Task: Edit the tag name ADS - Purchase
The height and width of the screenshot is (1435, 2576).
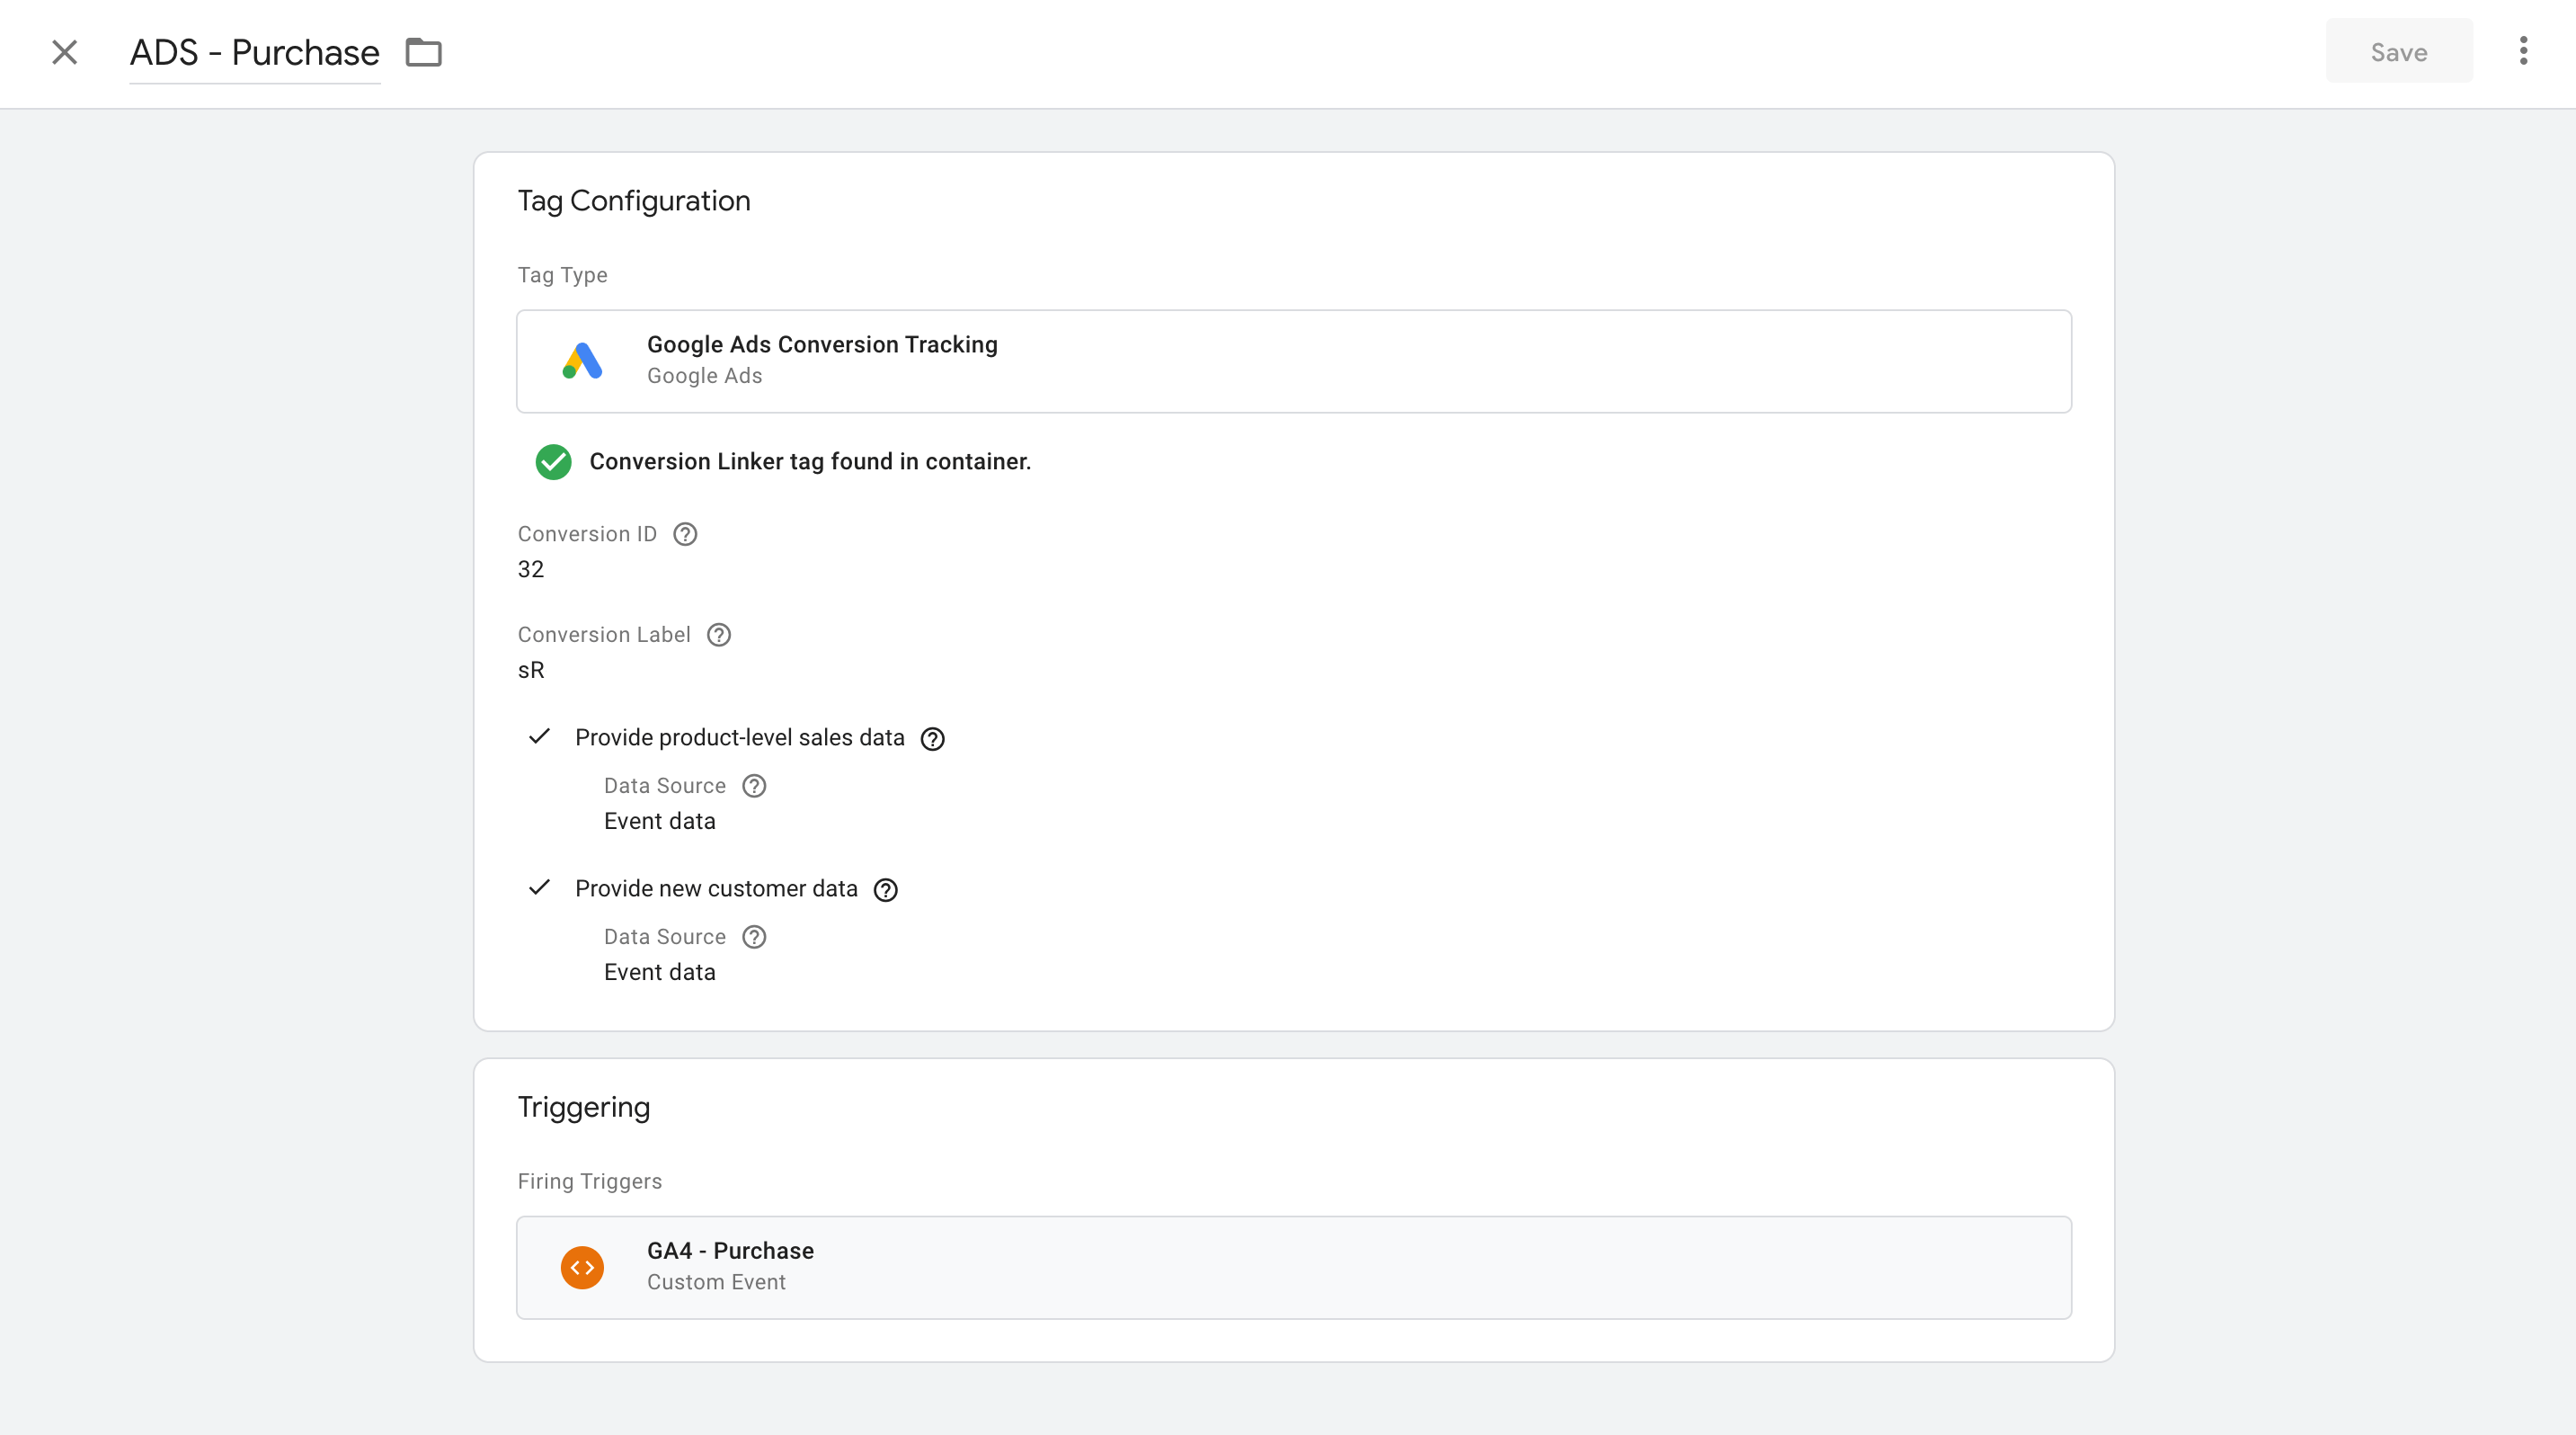Action: pos(255,53)
